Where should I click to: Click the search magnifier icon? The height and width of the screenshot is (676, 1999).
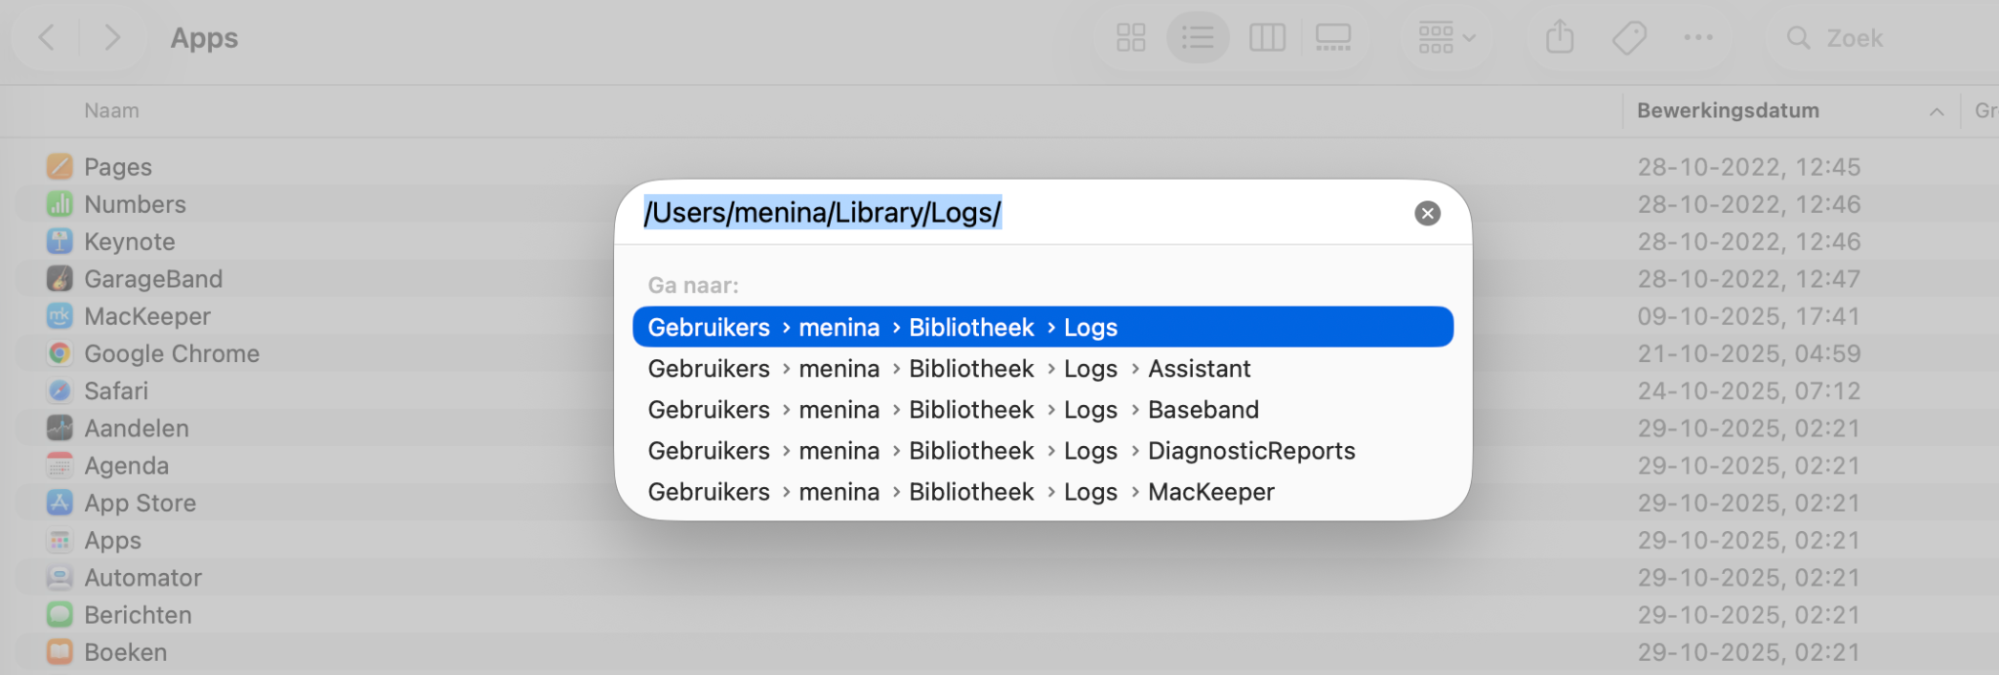(1798, 38)
